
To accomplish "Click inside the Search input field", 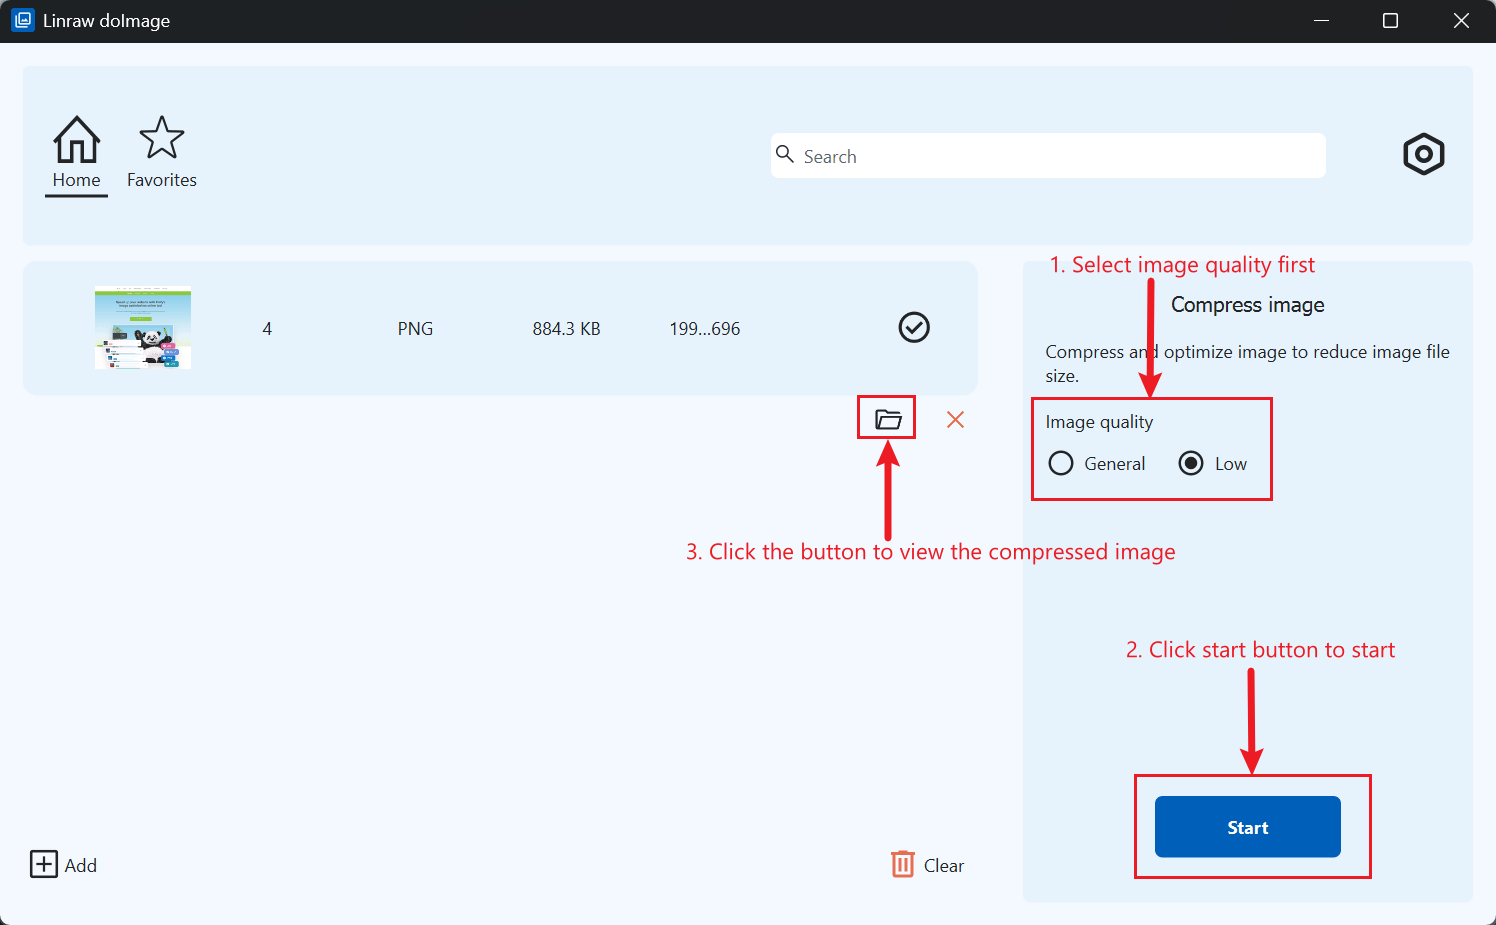I will [1048, 155].
